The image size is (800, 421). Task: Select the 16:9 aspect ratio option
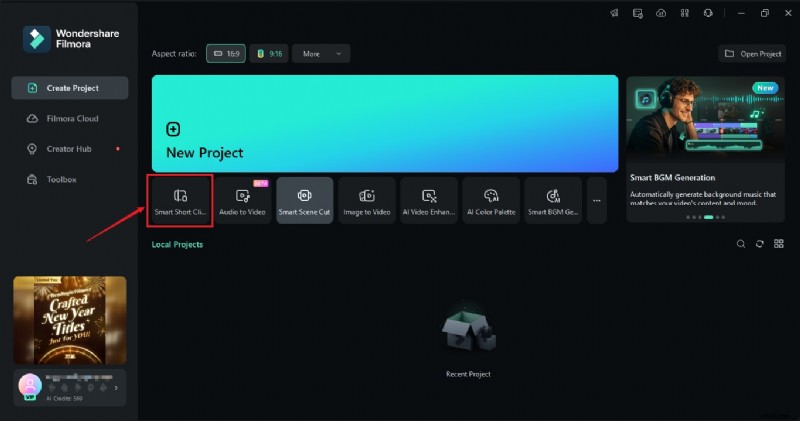coord(226,53)
